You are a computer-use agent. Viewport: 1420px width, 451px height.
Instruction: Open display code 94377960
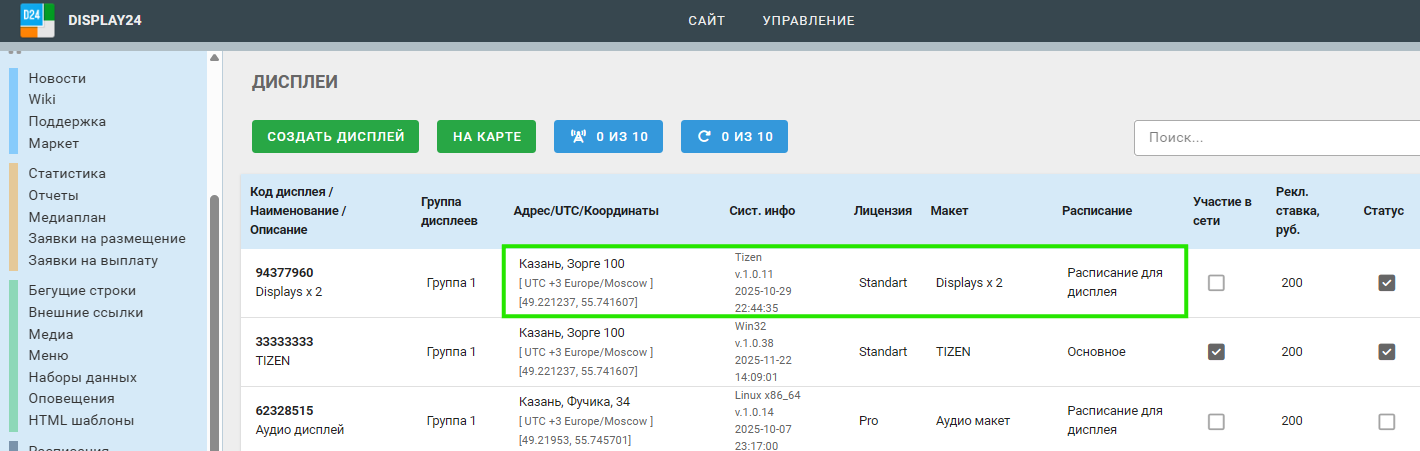[284, 272]
